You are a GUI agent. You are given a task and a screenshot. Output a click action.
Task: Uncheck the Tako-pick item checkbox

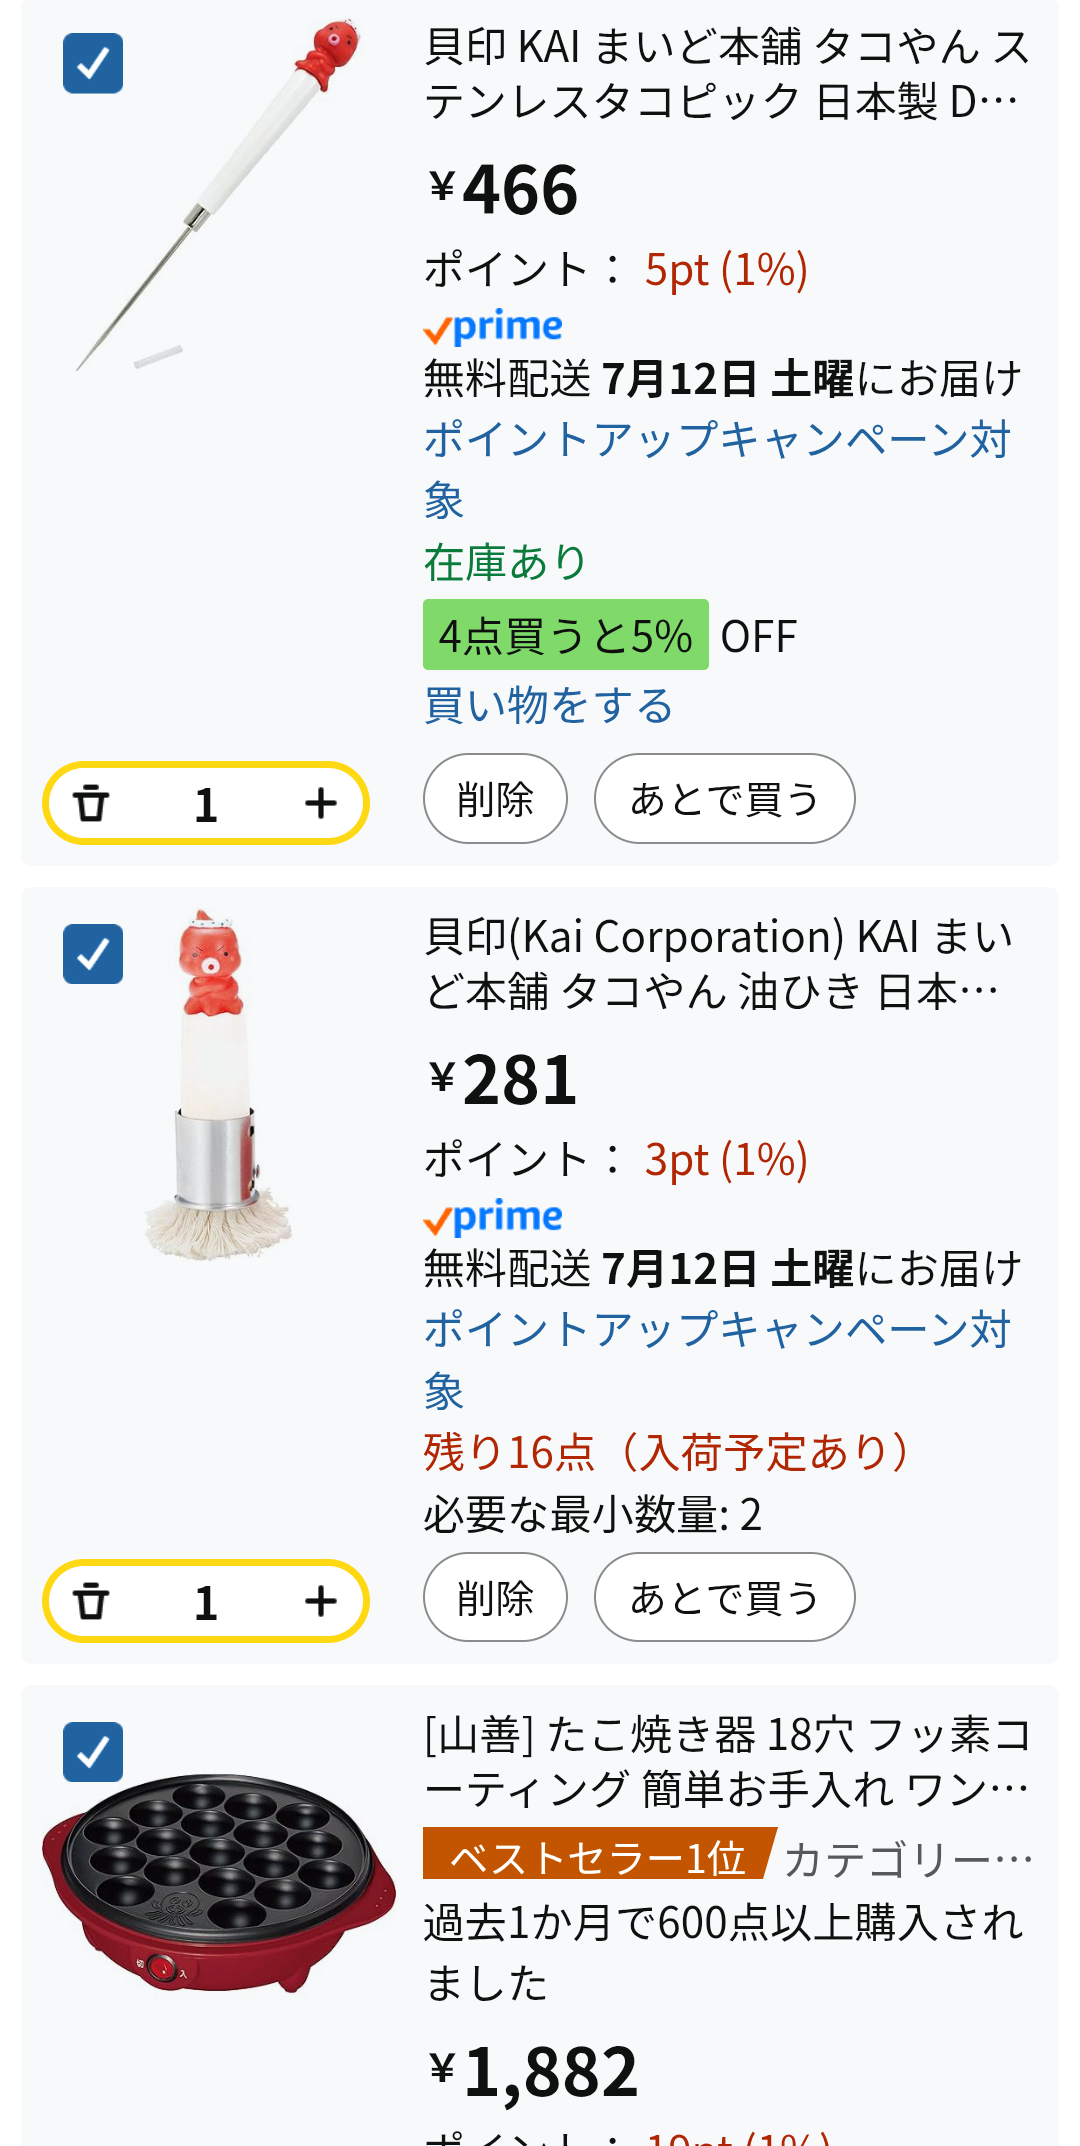coord(93,63)
